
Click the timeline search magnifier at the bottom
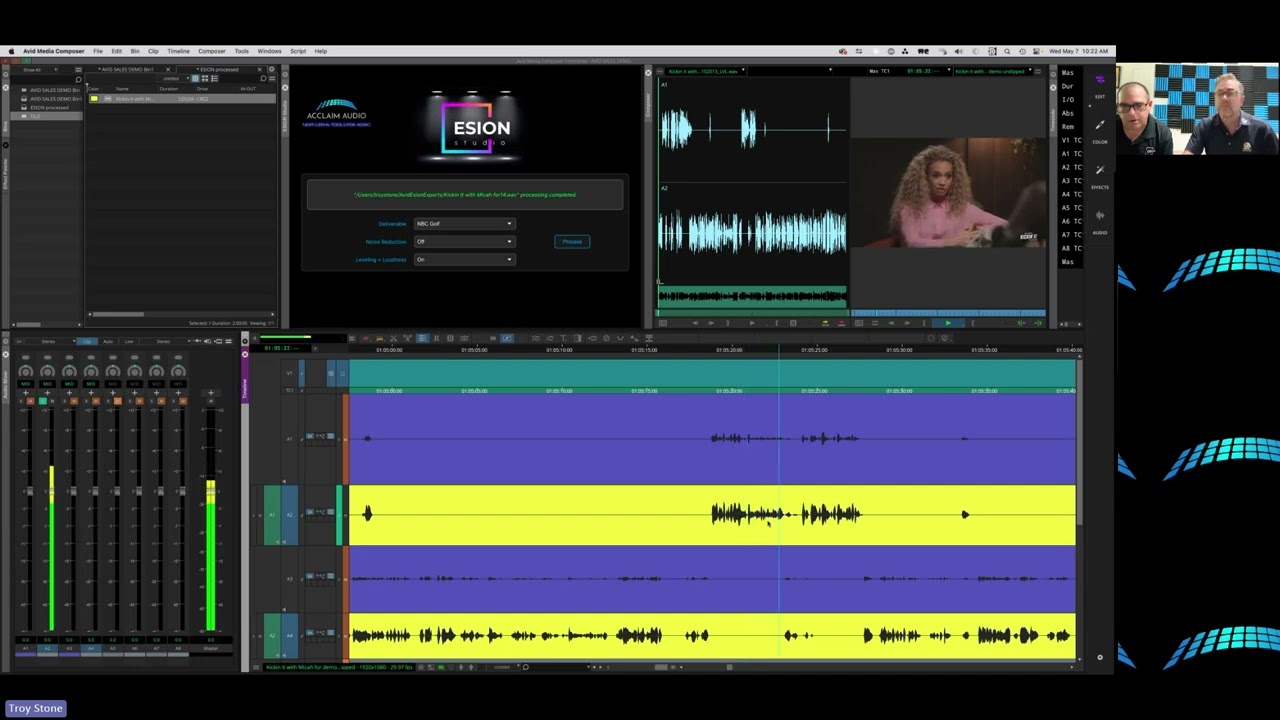click(x=525, y=667)
